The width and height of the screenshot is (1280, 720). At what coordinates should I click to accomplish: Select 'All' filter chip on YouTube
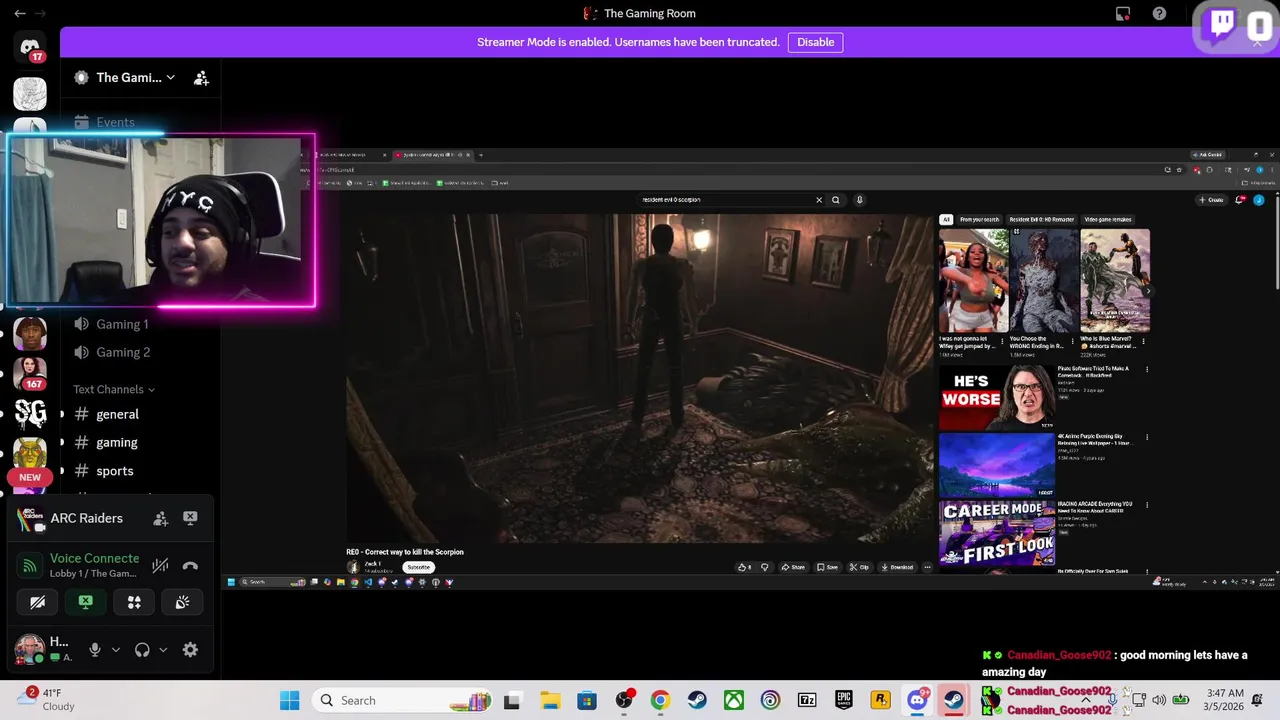[x=946, y=219]
